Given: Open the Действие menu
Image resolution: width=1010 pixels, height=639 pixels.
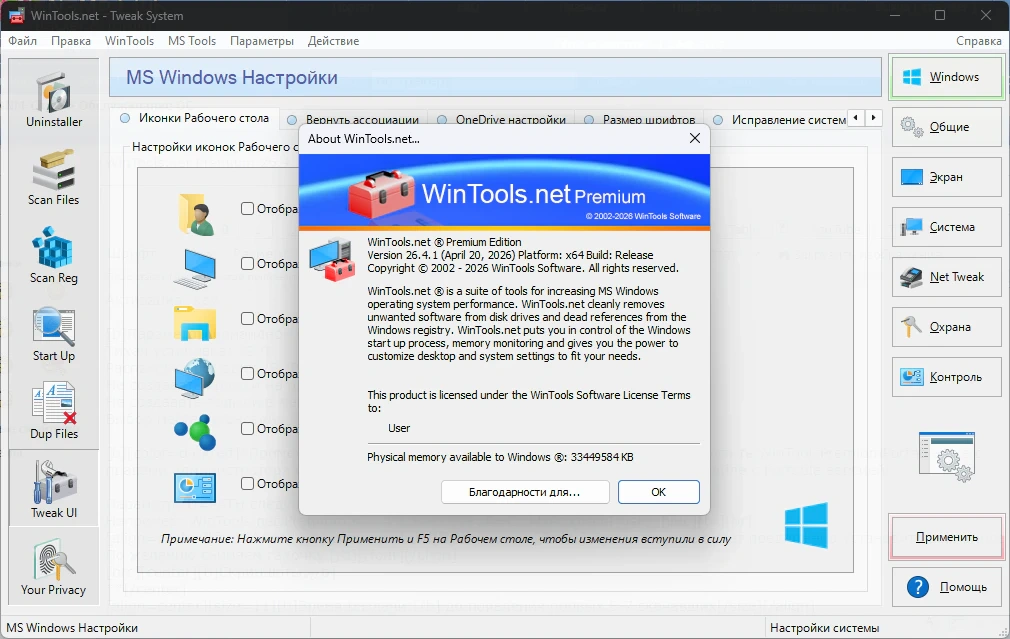Looking at the screenshot, I should (333, 41).
